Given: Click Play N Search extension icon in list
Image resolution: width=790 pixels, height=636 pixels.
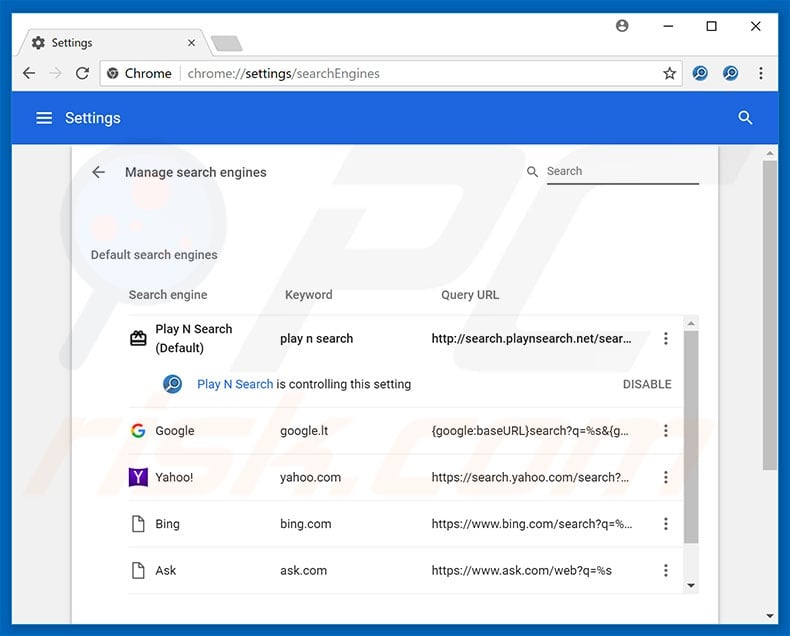Looking at the screenshot, I should 172,384.
